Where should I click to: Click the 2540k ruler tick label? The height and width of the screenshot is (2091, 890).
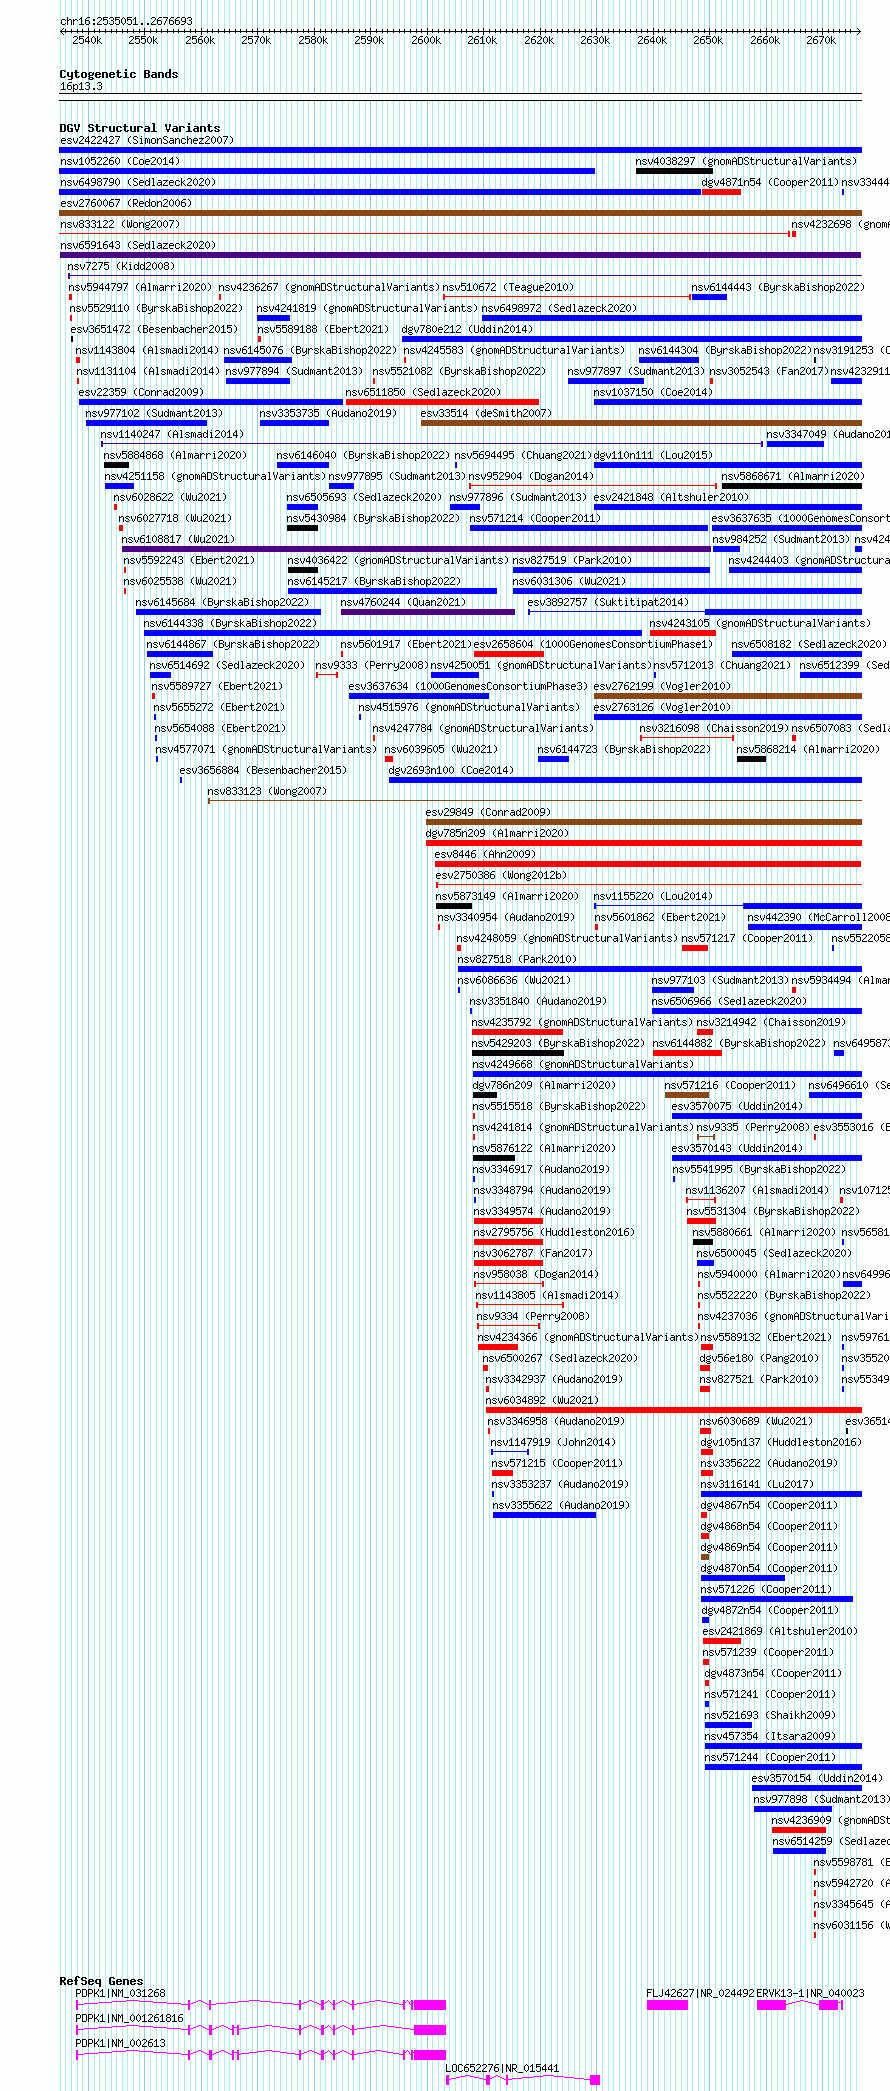tap(87, 40)
